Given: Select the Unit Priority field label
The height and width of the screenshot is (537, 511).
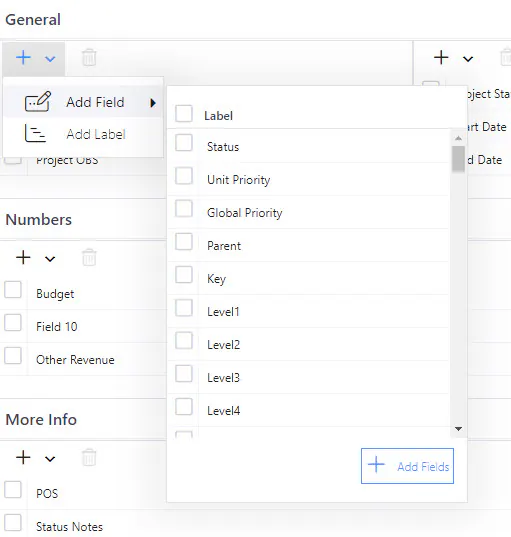Looking at the screenshot, I should click(239, 180).
